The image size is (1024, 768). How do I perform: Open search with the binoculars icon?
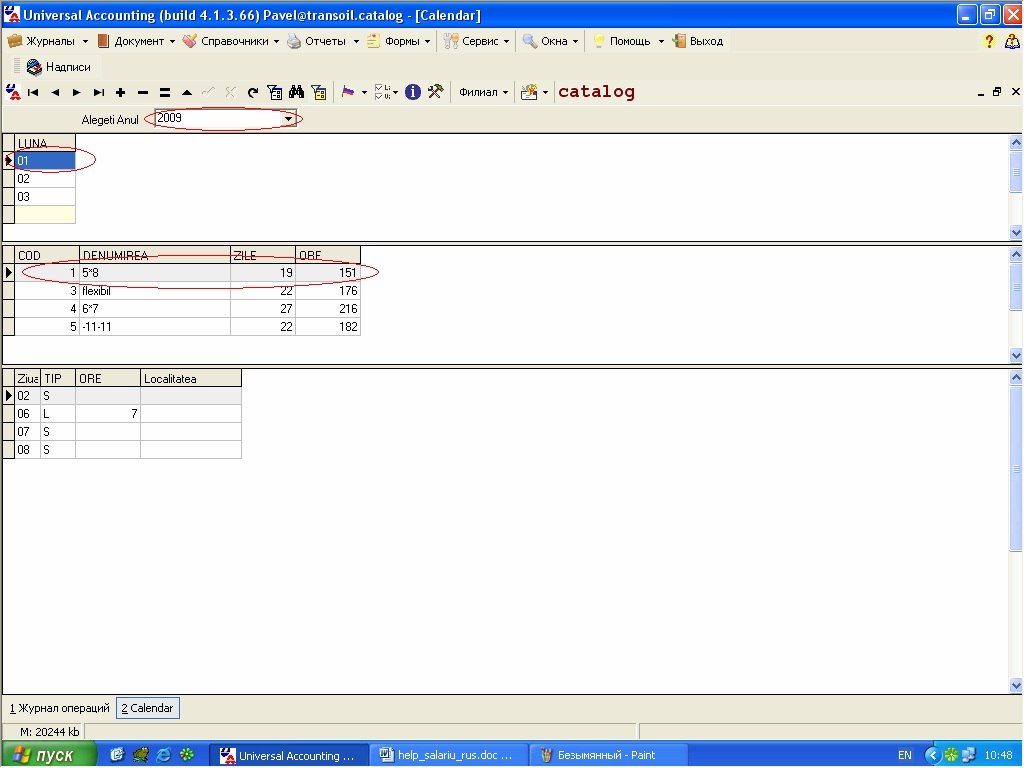point(296,92)
